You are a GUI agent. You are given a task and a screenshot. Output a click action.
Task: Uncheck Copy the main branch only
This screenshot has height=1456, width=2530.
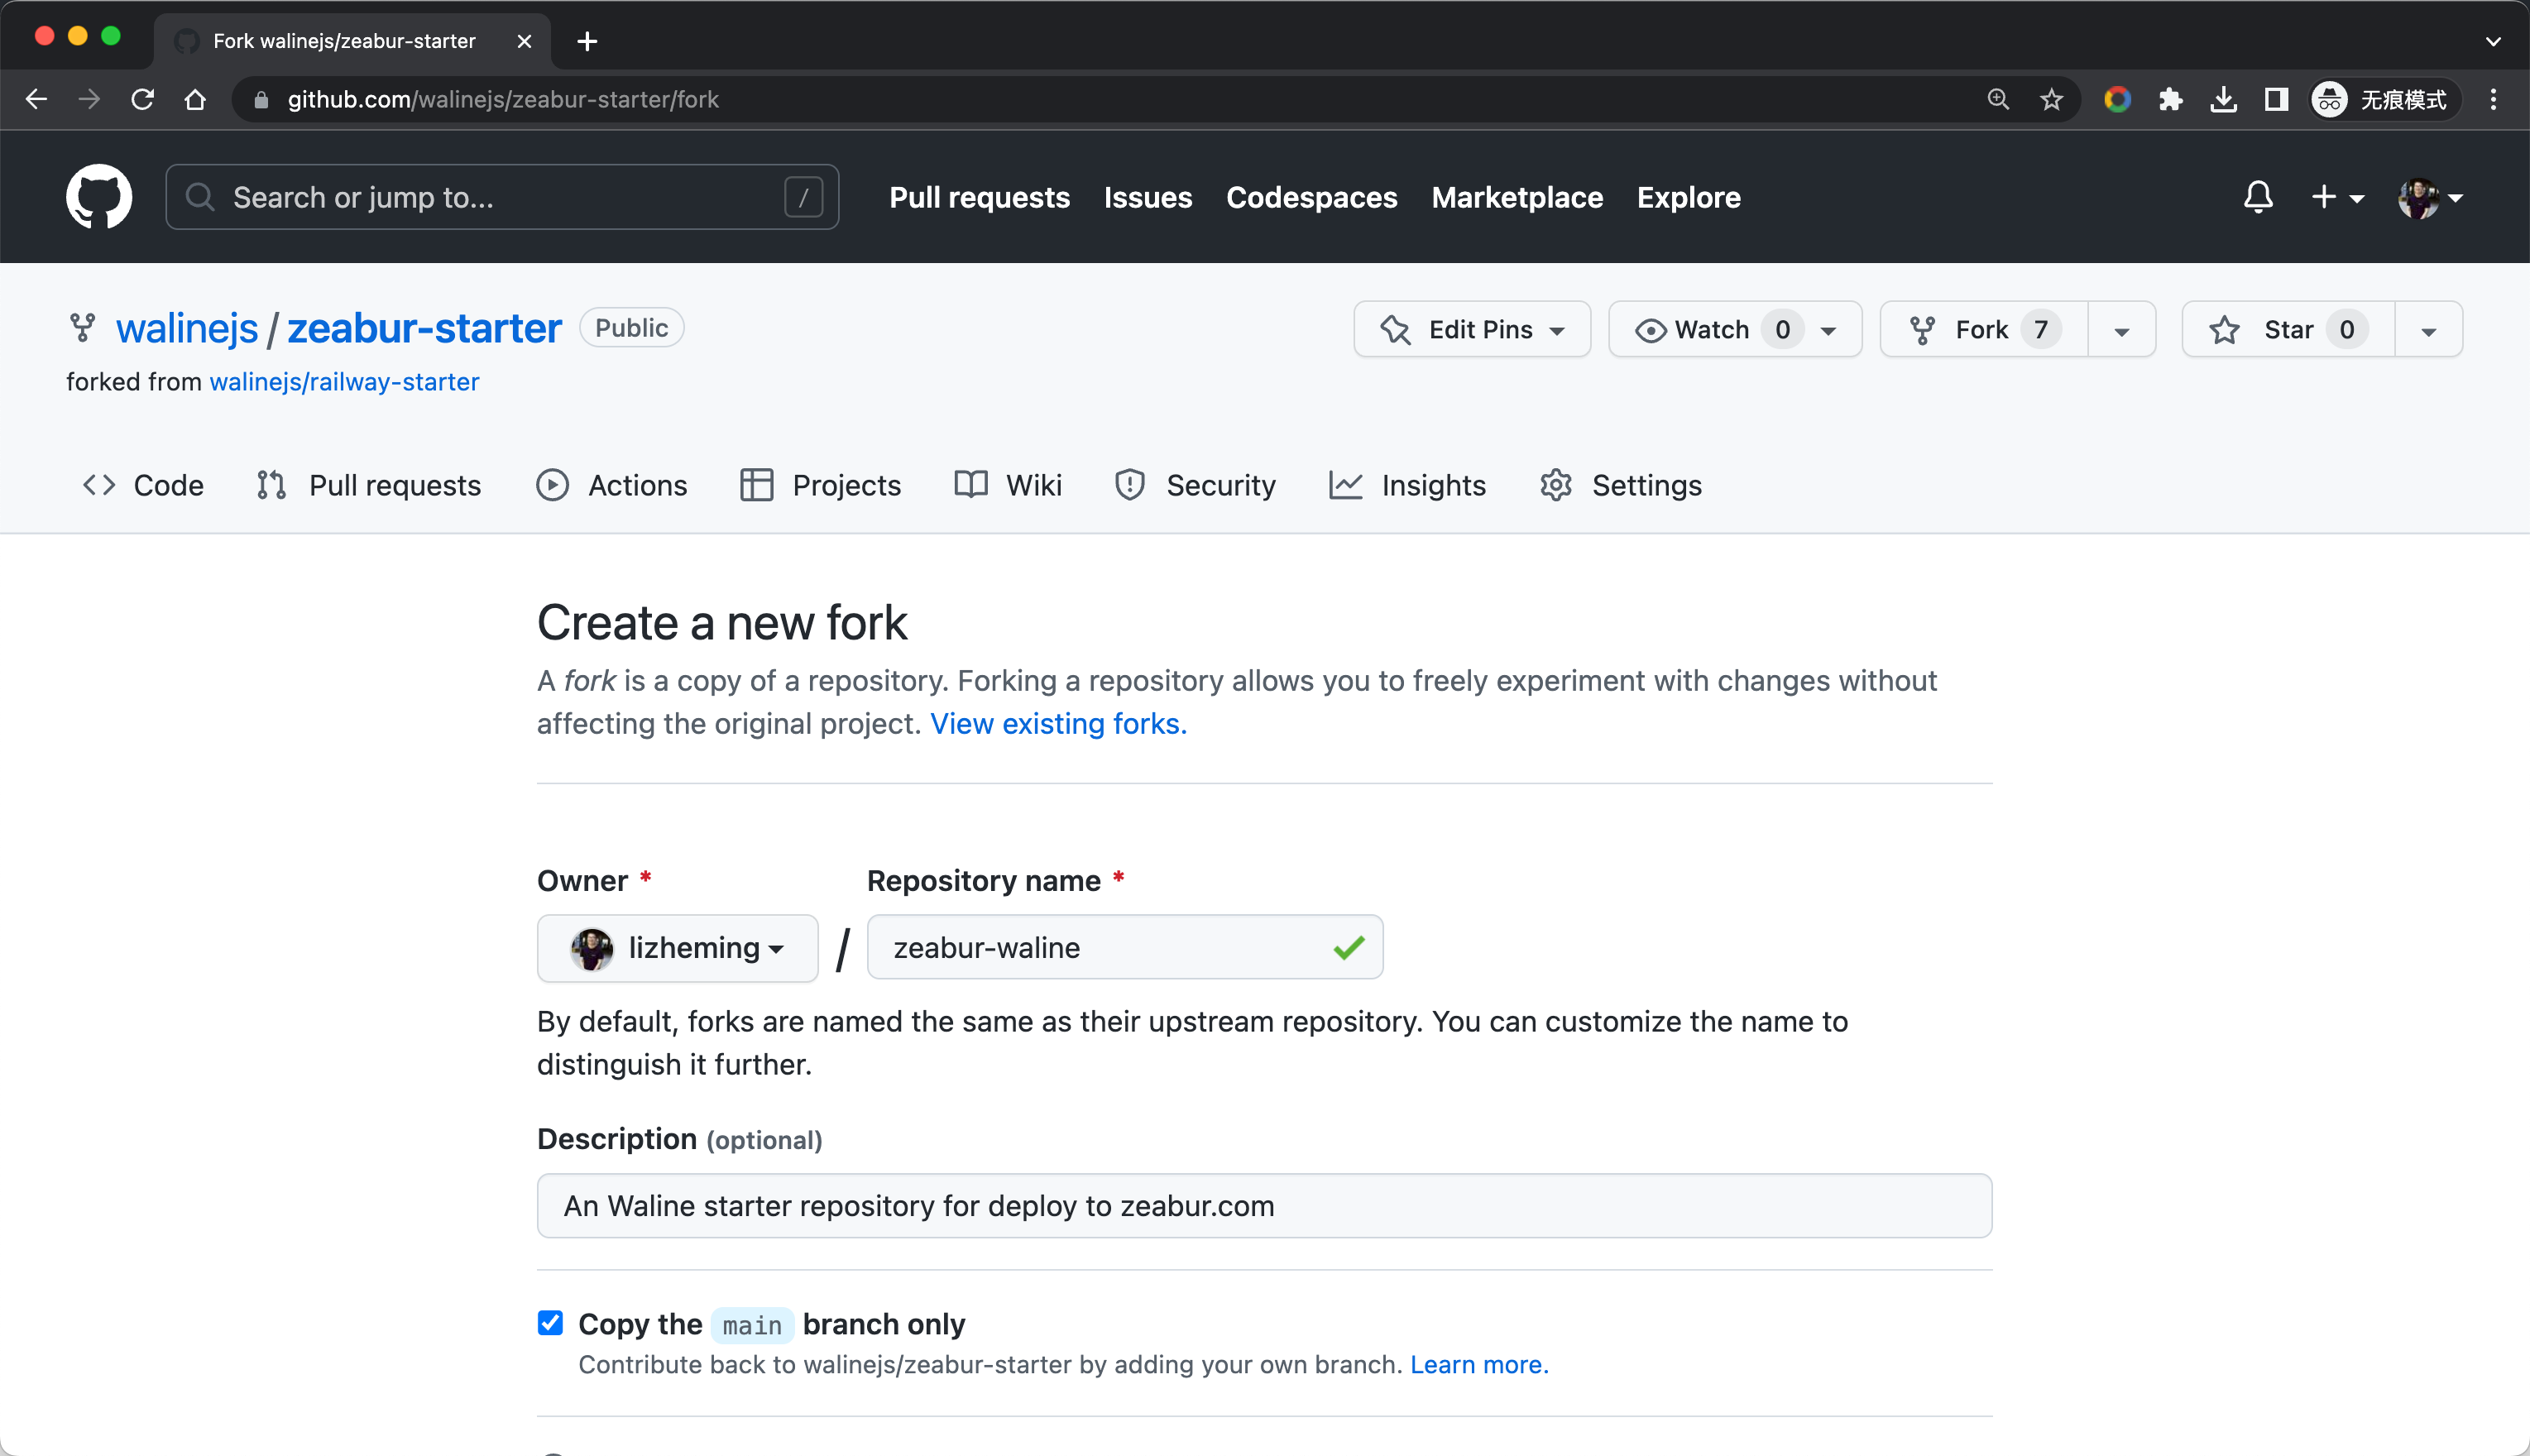click(x=550, y=1323)
